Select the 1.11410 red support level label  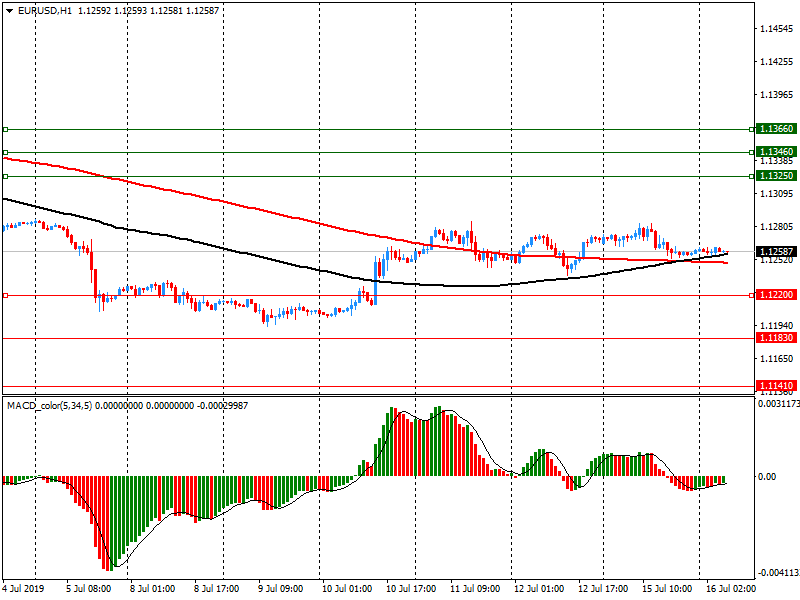(777, 386)
